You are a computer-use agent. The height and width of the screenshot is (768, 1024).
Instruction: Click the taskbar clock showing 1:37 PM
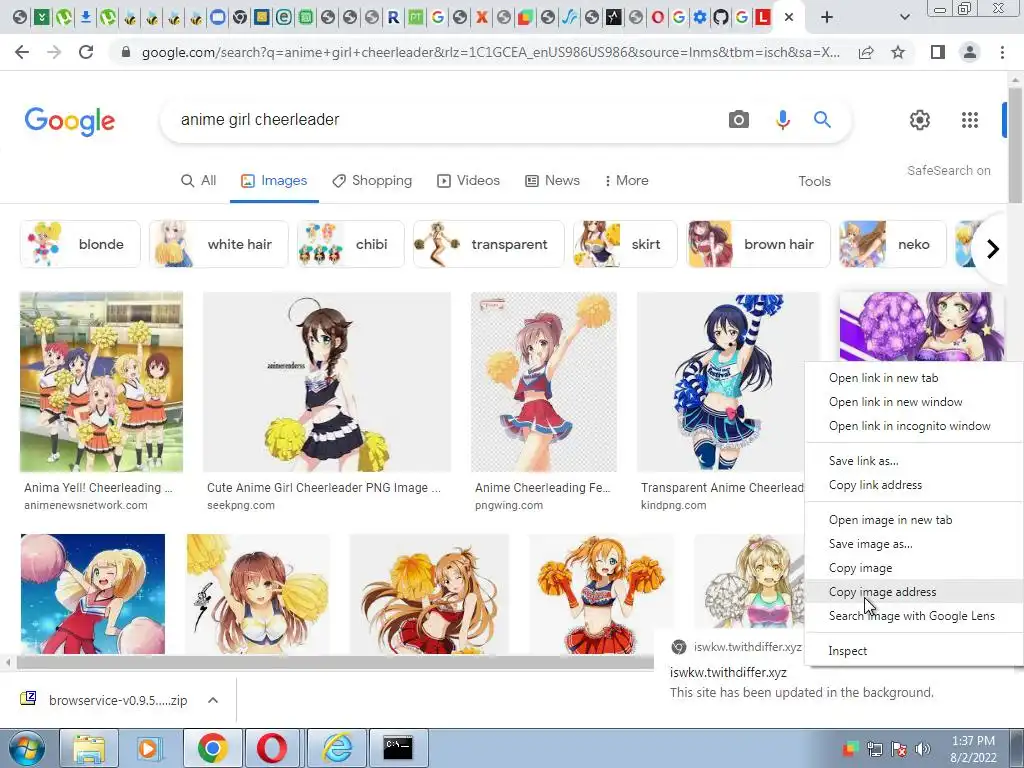pos(973,748)
